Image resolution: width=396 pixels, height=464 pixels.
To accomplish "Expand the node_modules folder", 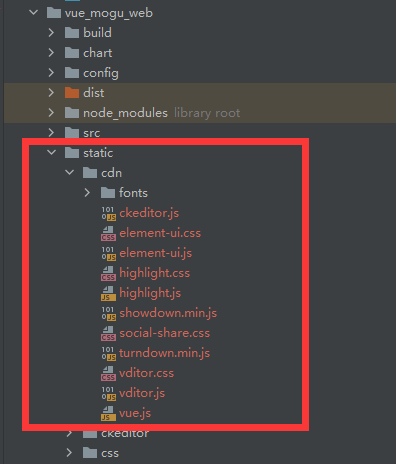I will coord(51,113).
